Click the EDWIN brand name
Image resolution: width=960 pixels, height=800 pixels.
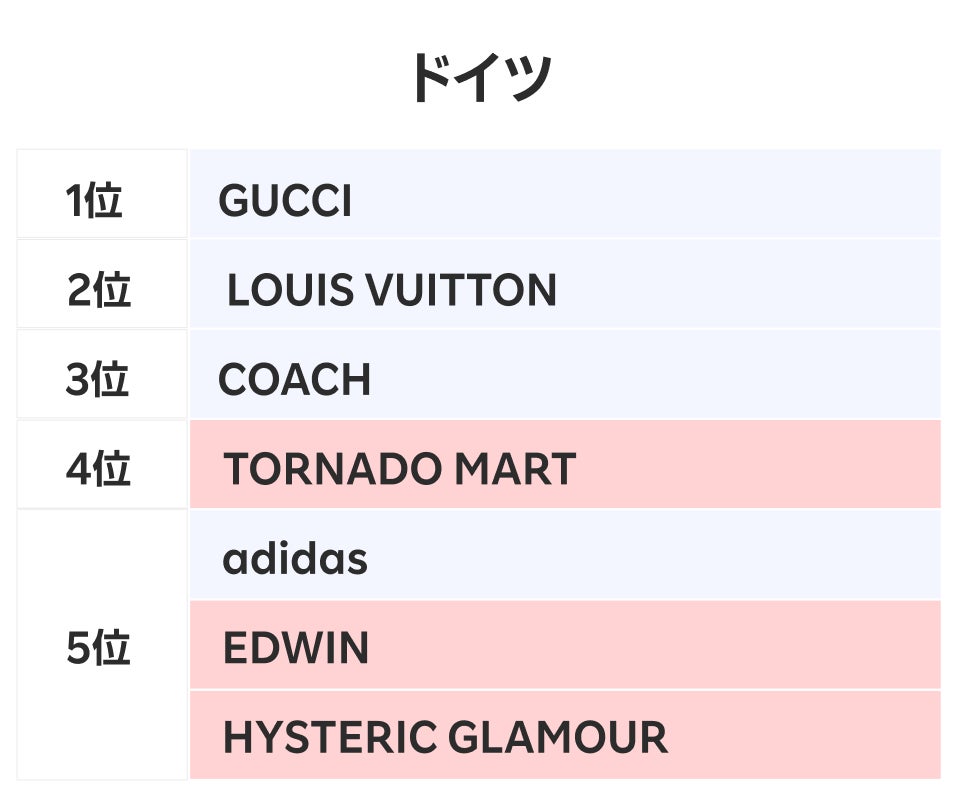pyautogui.click(x=296, y=649)
